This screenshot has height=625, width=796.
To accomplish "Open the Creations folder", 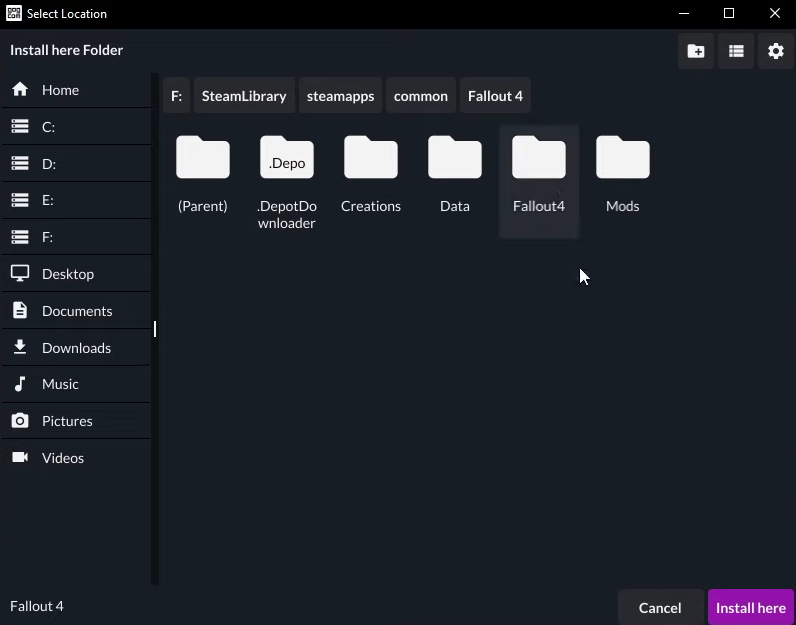I will point(371,160).
